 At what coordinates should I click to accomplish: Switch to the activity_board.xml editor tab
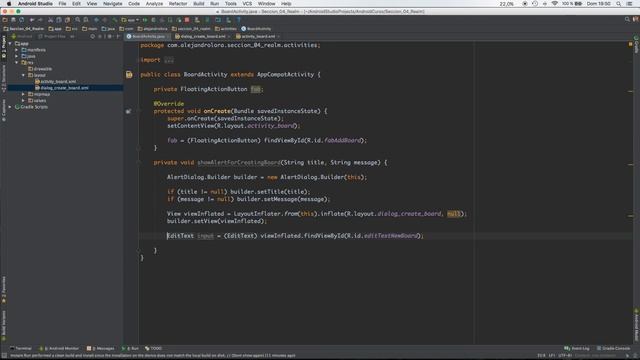(258, 36)
